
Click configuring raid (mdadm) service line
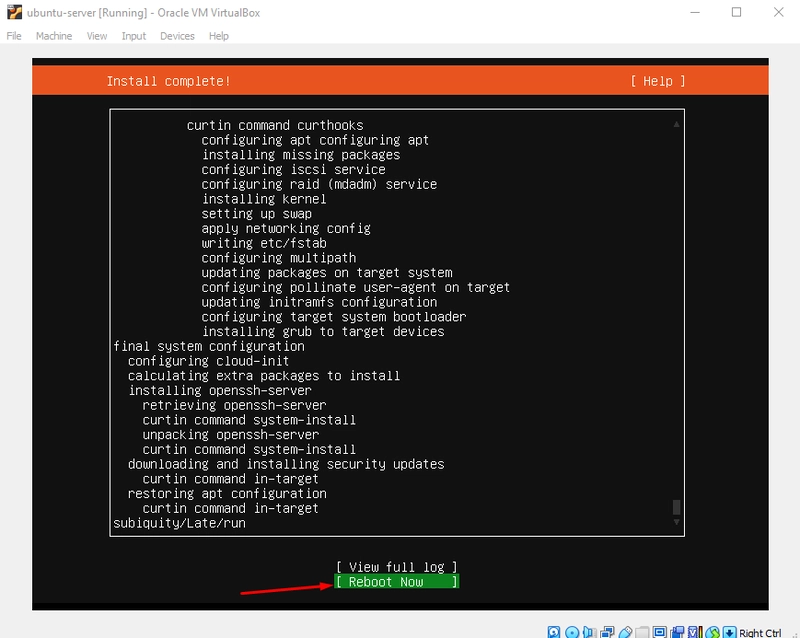point(319,184)
